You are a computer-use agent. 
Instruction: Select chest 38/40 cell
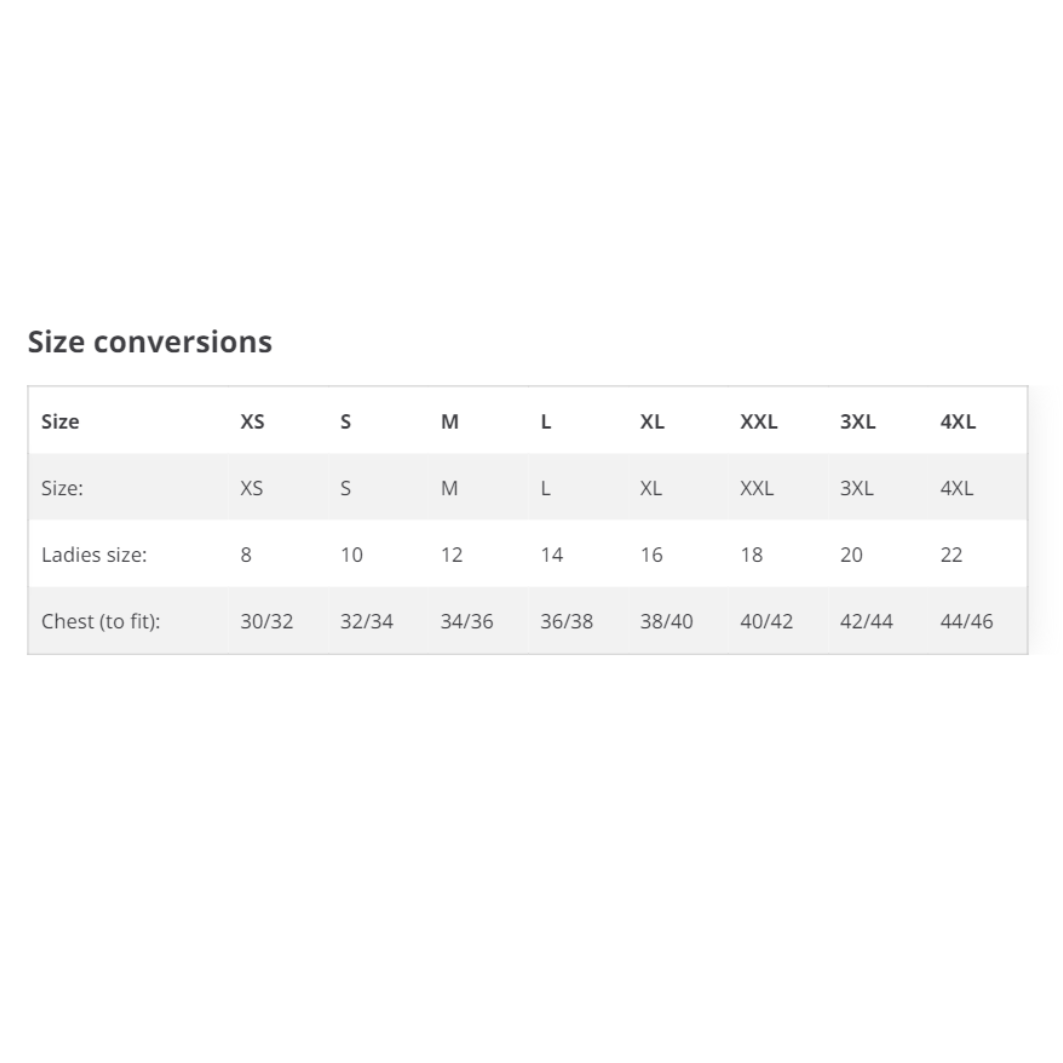667,621
